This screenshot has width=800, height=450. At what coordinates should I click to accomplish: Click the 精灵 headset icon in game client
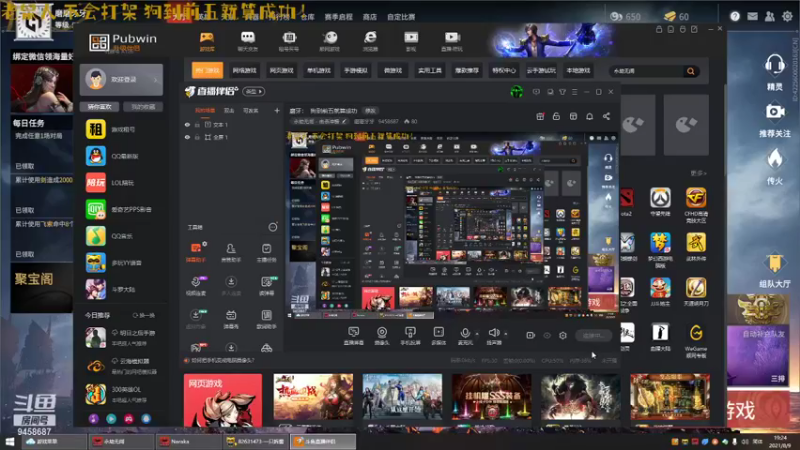774,64
